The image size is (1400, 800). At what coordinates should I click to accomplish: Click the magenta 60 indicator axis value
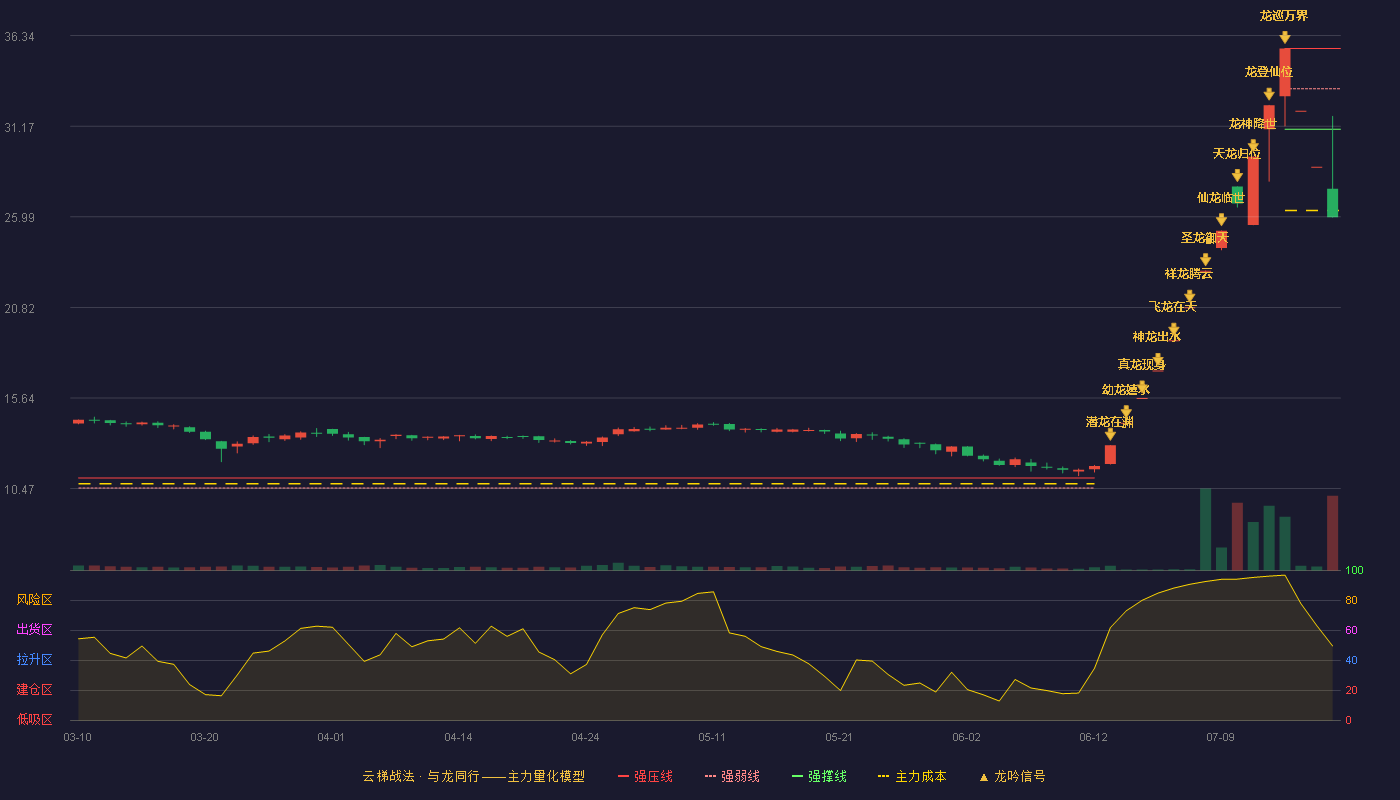[1352, 630]
